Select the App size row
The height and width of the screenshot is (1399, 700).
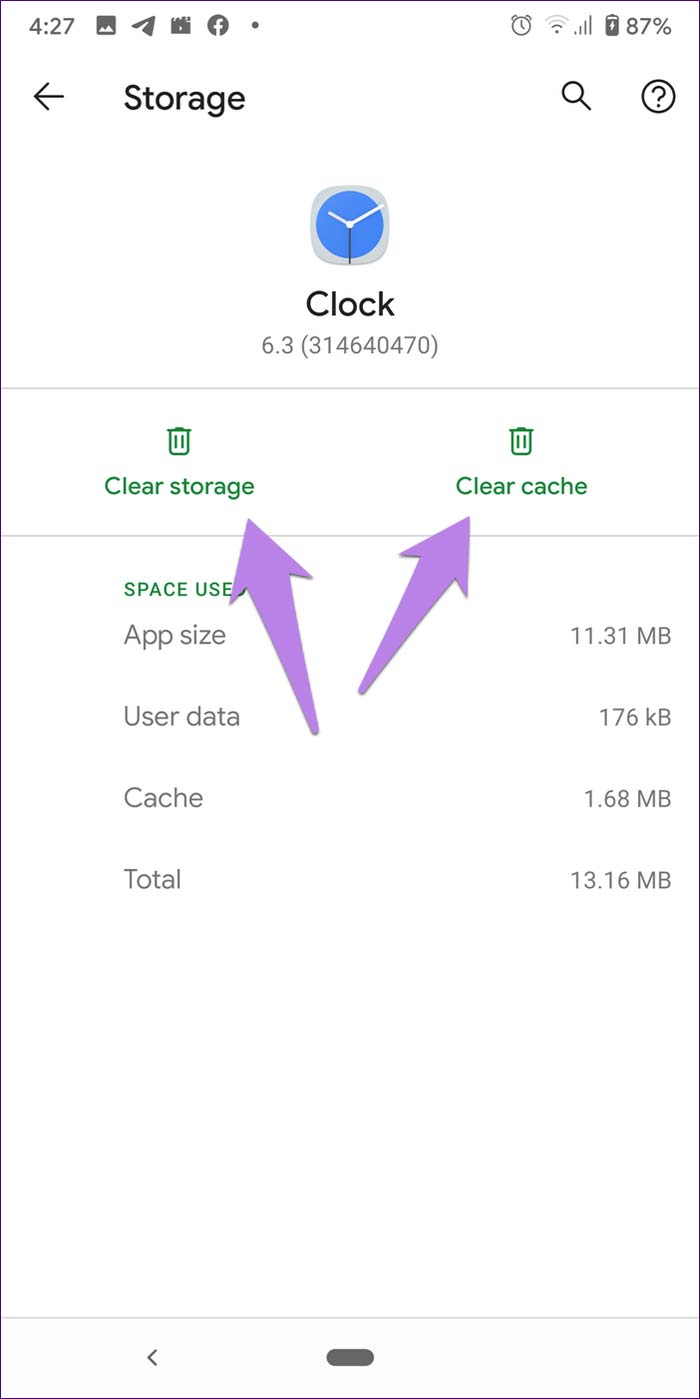point(396,635)
